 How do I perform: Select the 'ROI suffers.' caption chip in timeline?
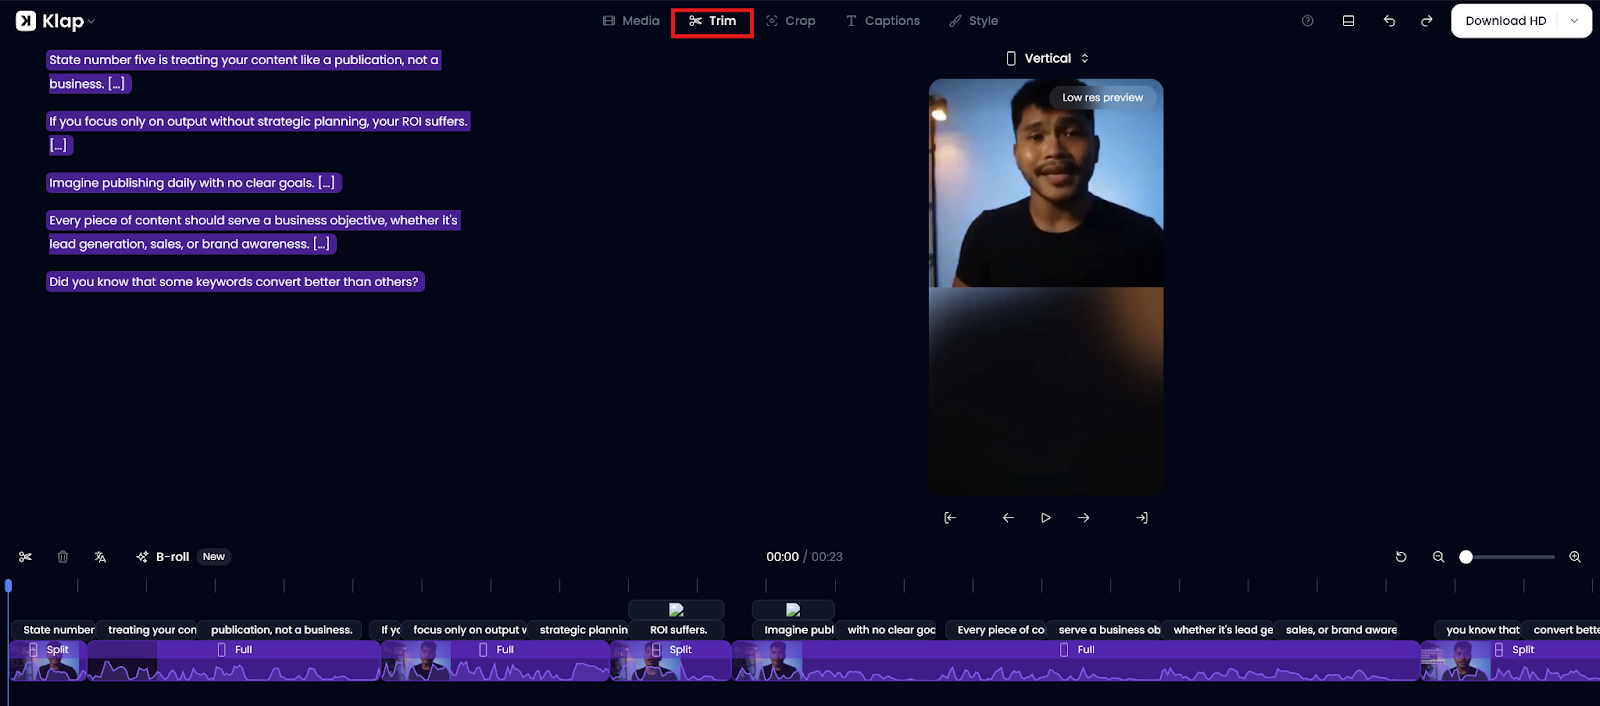pyautogui.click(x=678, y=630)
